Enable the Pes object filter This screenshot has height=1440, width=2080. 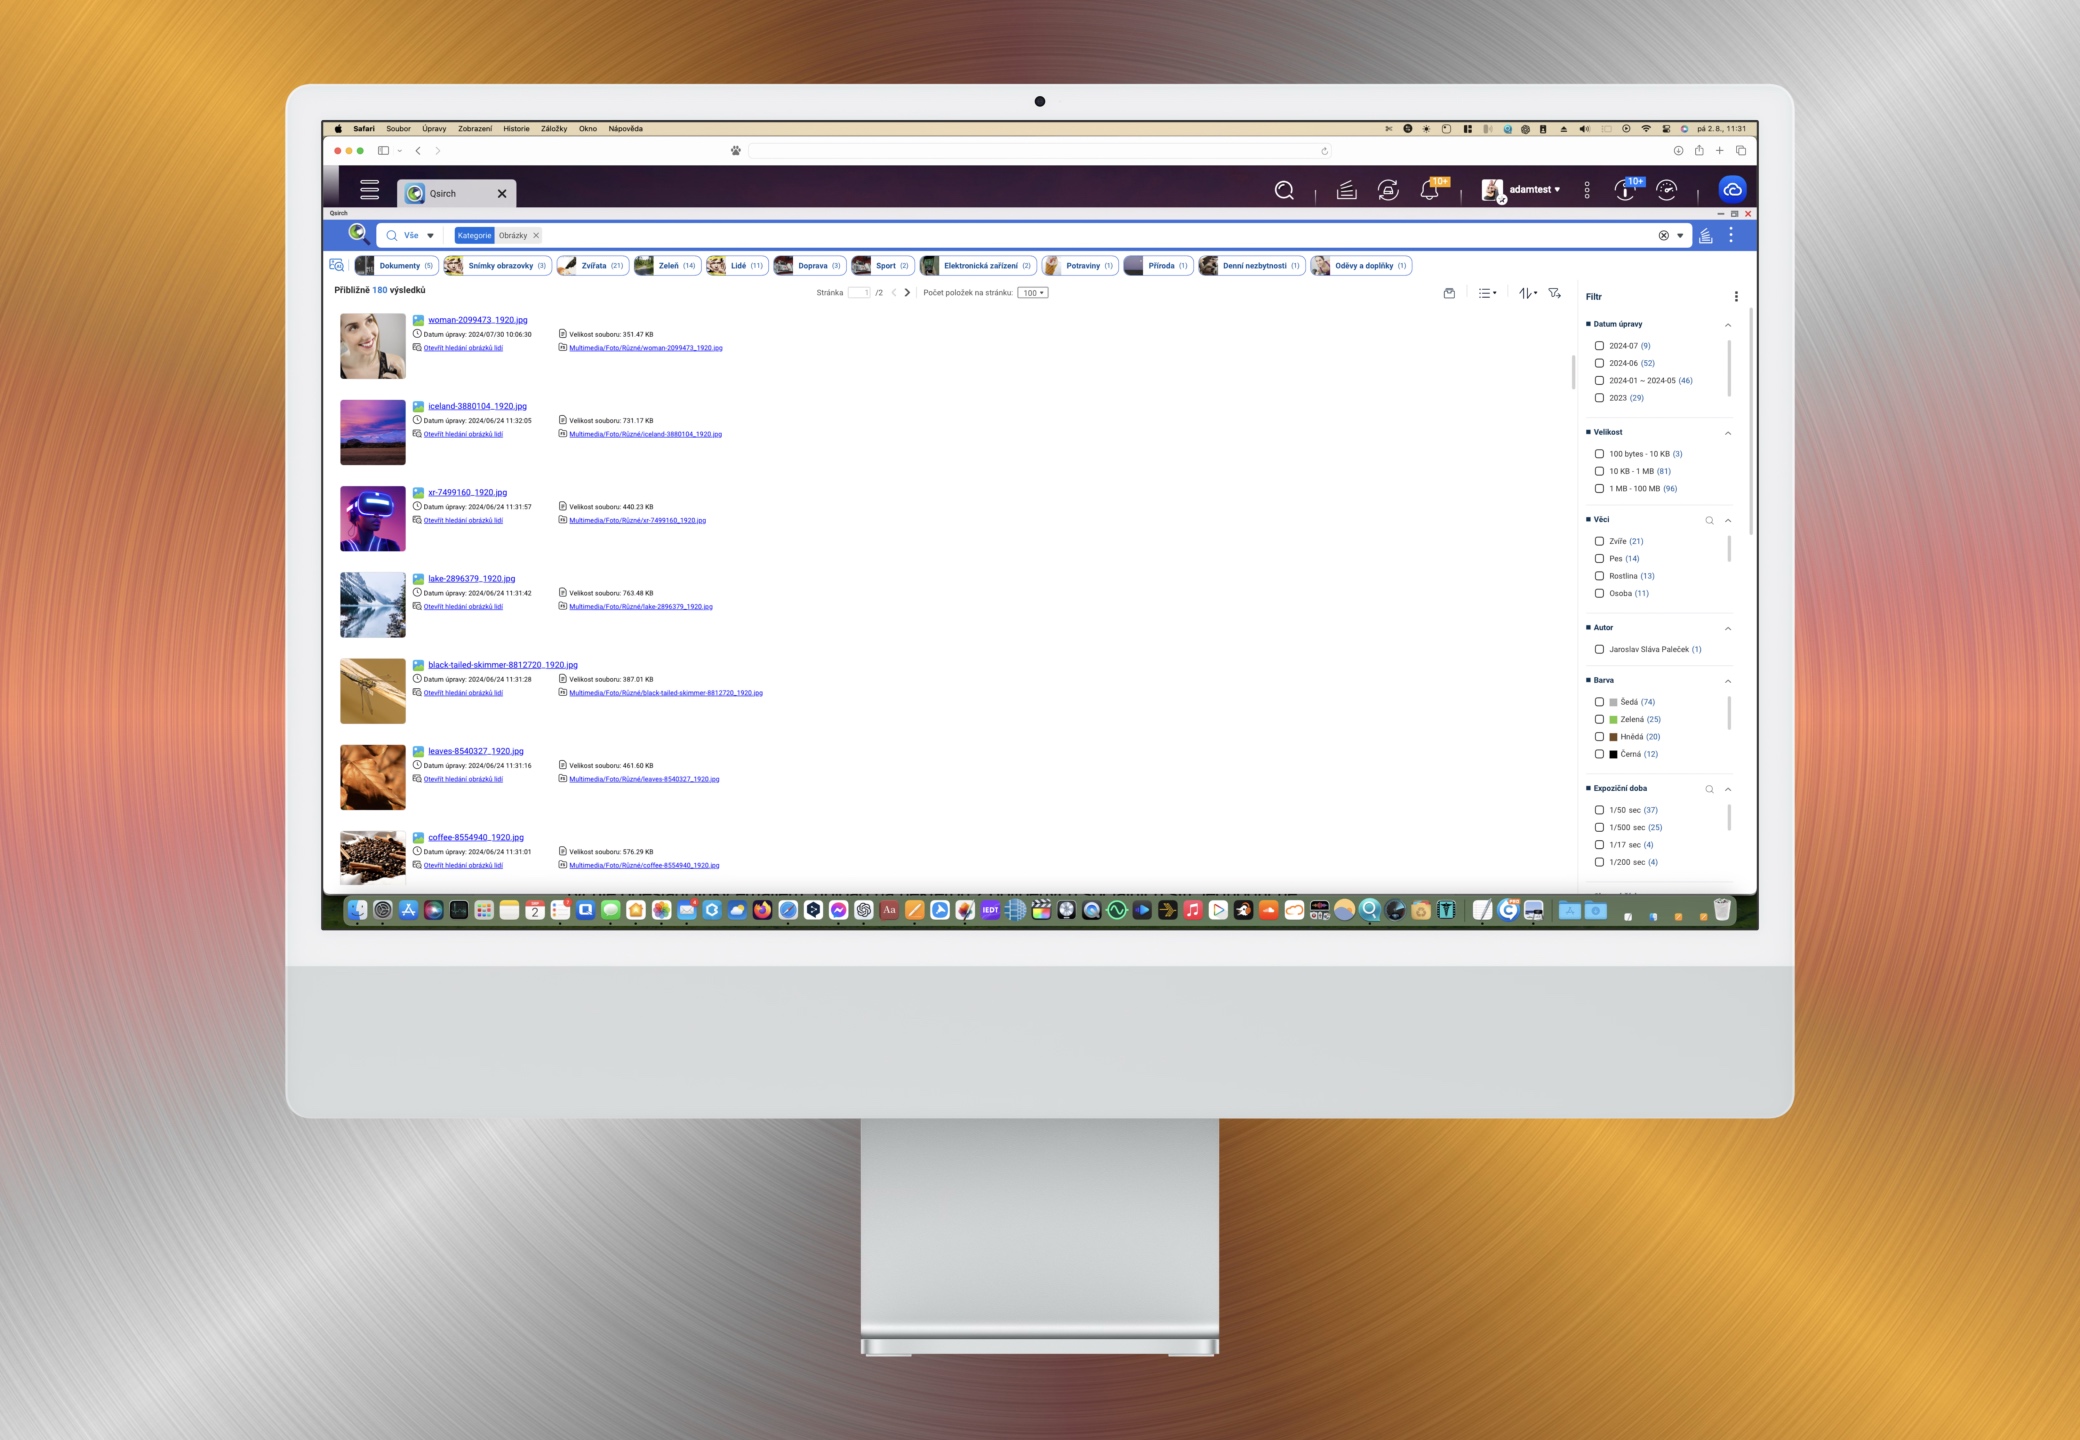coord(1599,559)
